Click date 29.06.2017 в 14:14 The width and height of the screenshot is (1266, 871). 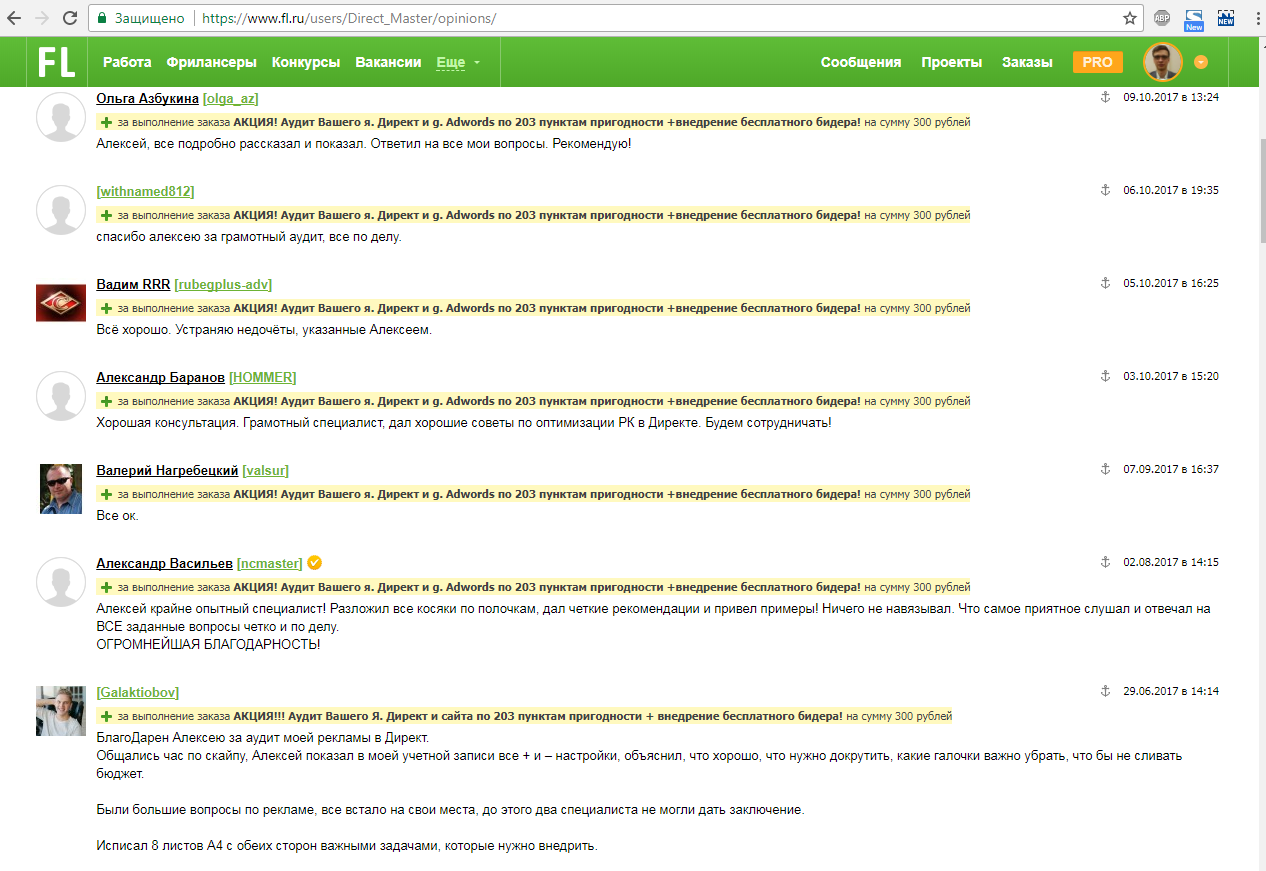pyautogui.click(x=1171, y=691)
